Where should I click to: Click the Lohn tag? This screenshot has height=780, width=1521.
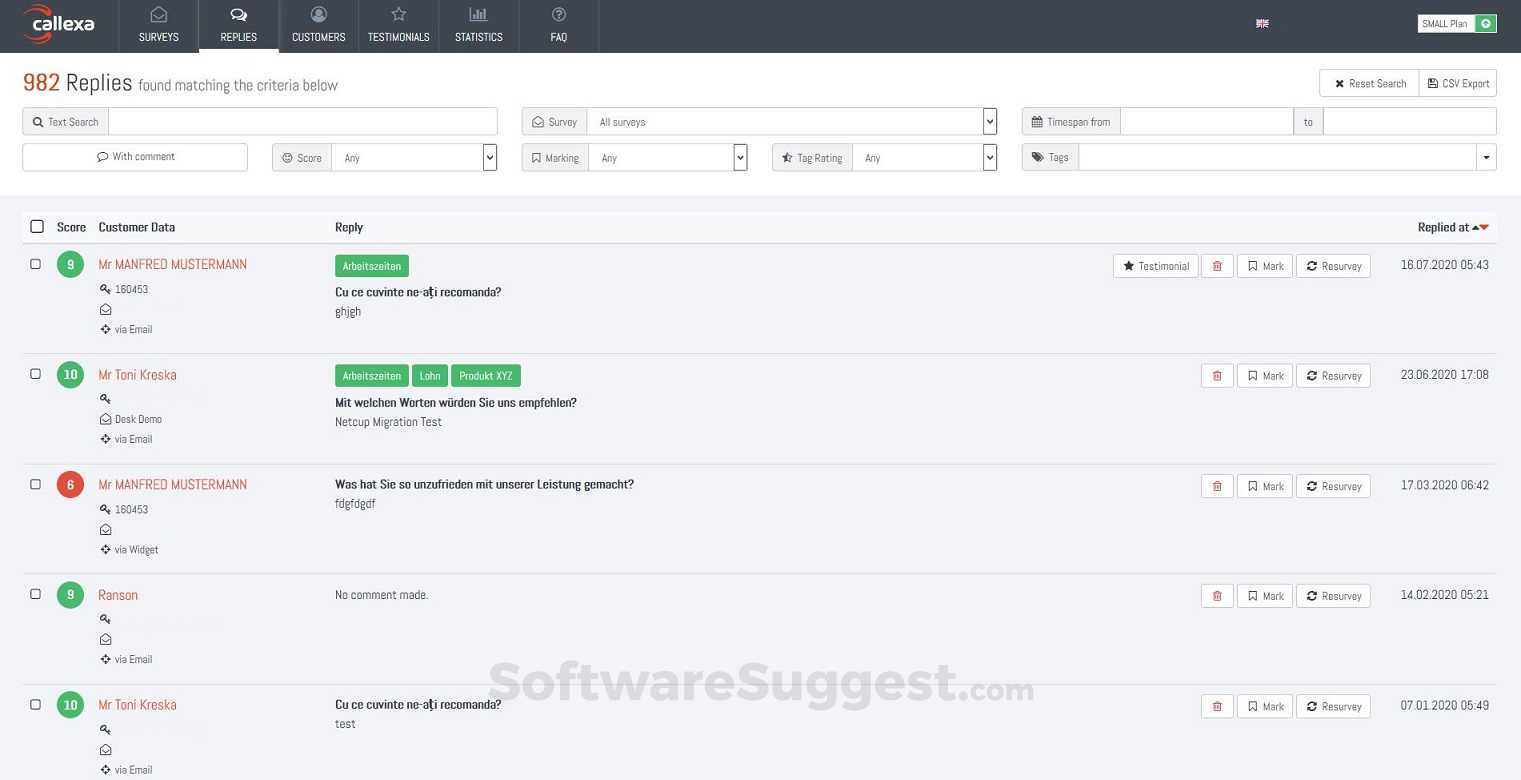pyautogui.click(x=430, y=376)
